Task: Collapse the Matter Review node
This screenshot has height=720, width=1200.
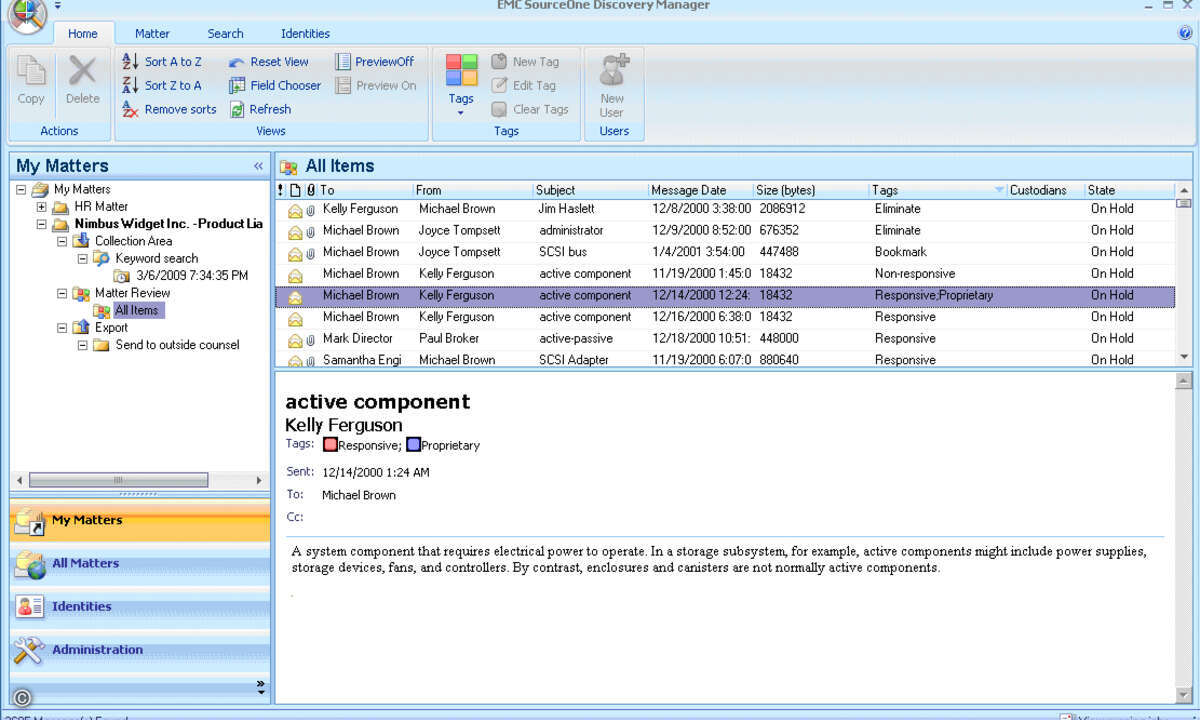Action: coord(62,293)
